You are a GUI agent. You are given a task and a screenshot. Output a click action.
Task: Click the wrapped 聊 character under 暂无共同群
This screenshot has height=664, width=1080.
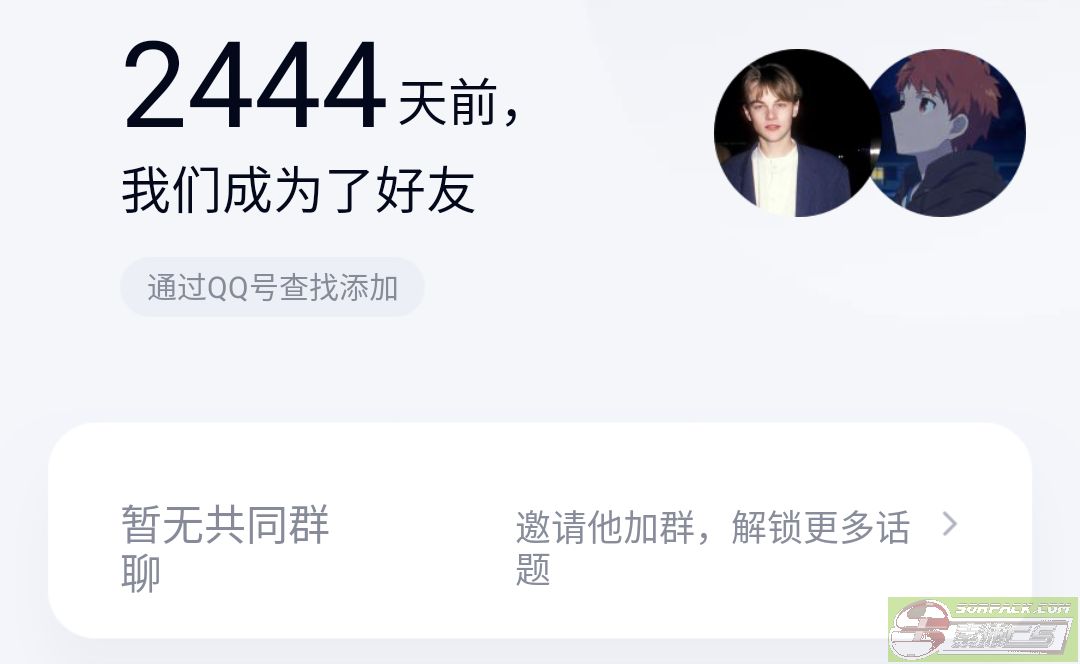tap(141, 573)
